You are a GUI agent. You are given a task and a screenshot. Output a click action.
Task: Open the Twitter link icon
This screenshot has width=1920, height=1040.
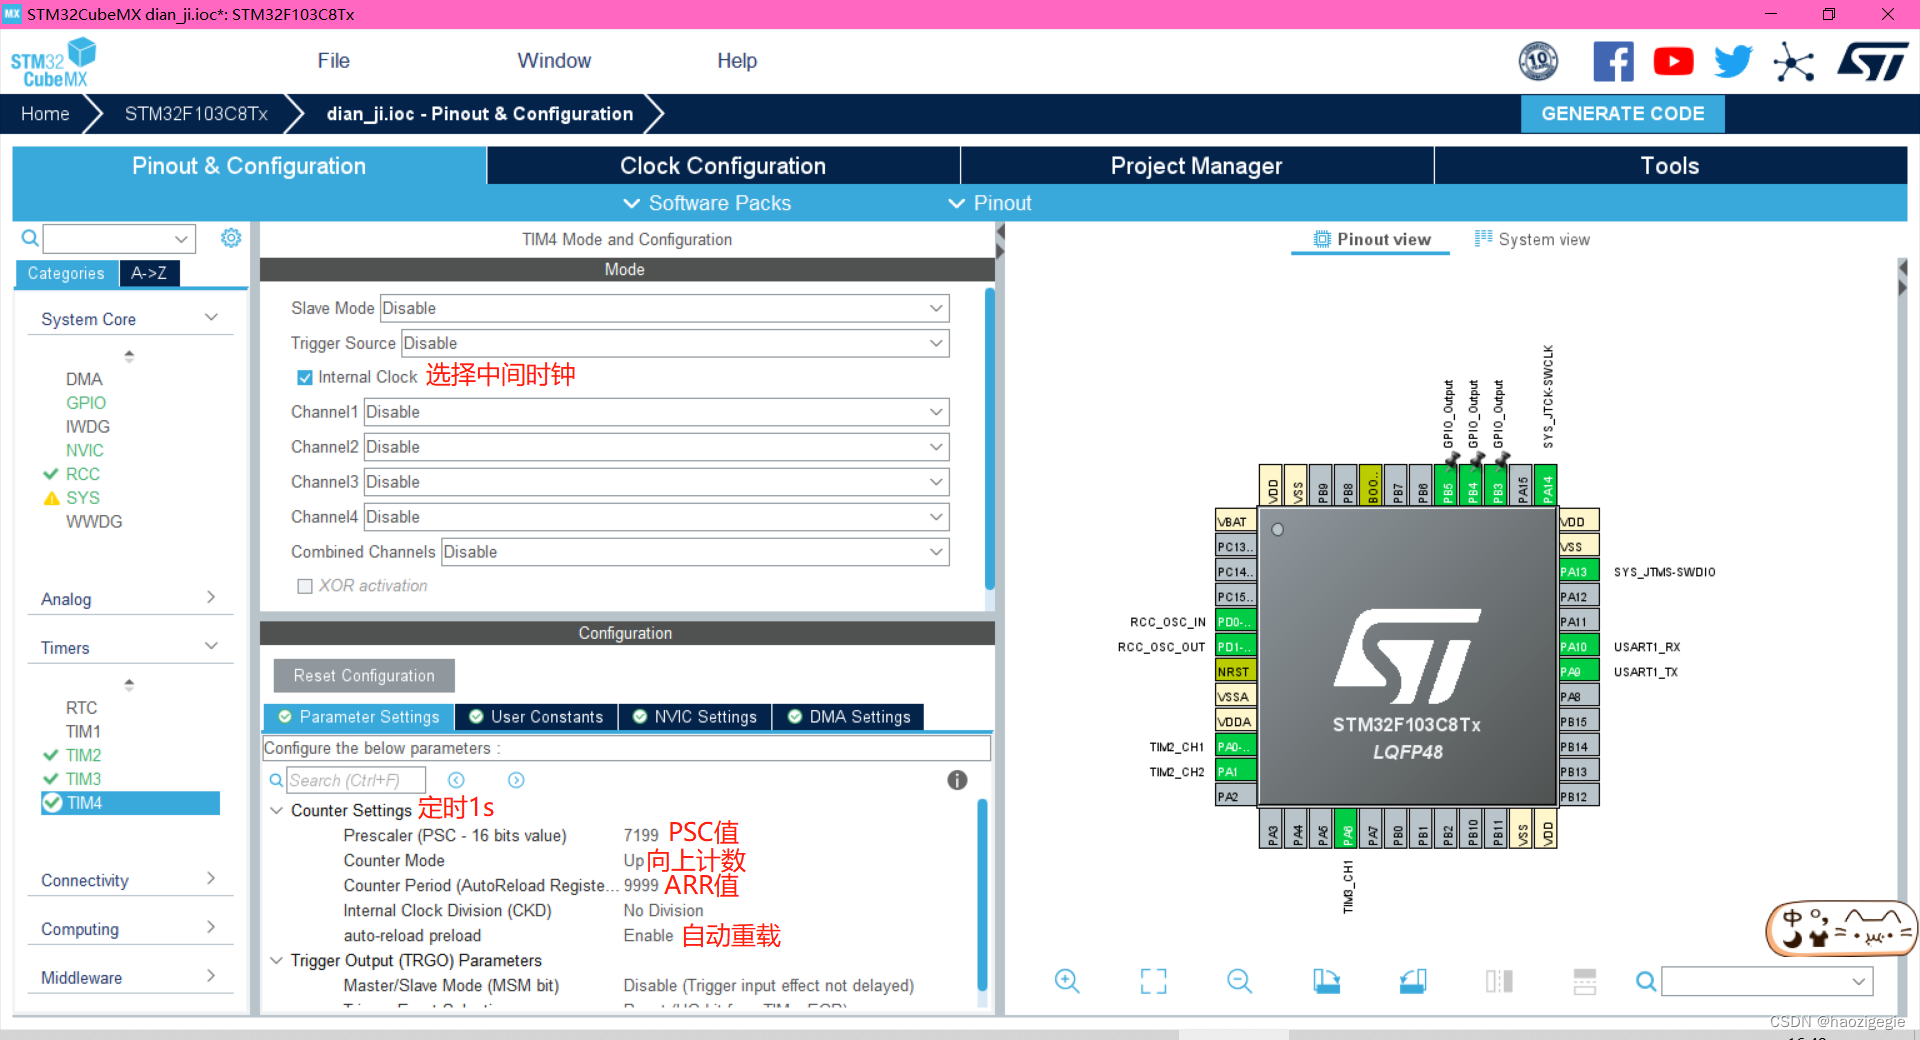pos(1733,62)
